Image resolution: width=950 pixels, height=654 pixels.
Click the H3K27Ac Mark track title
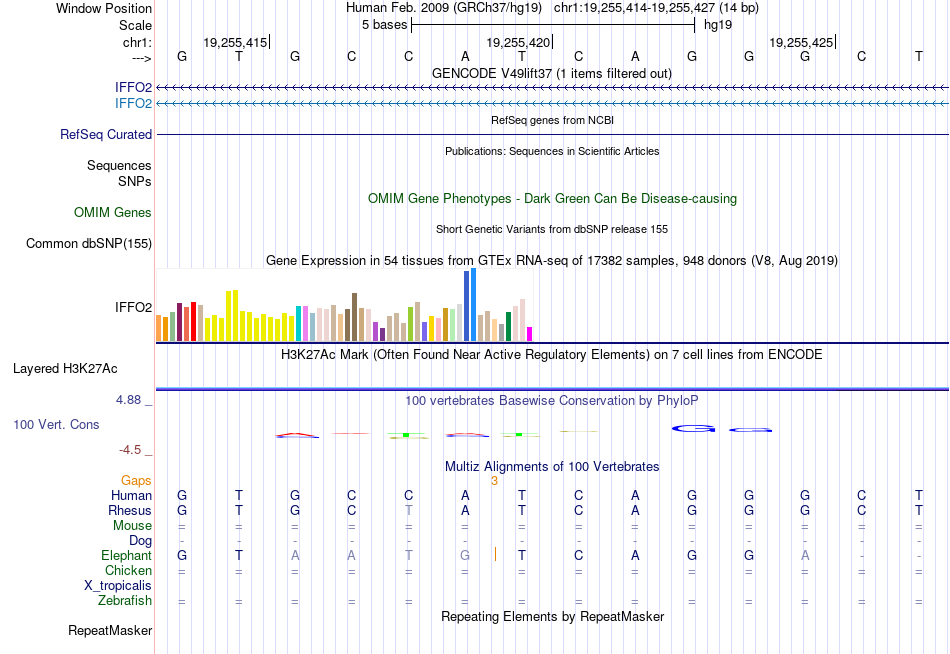552,355
